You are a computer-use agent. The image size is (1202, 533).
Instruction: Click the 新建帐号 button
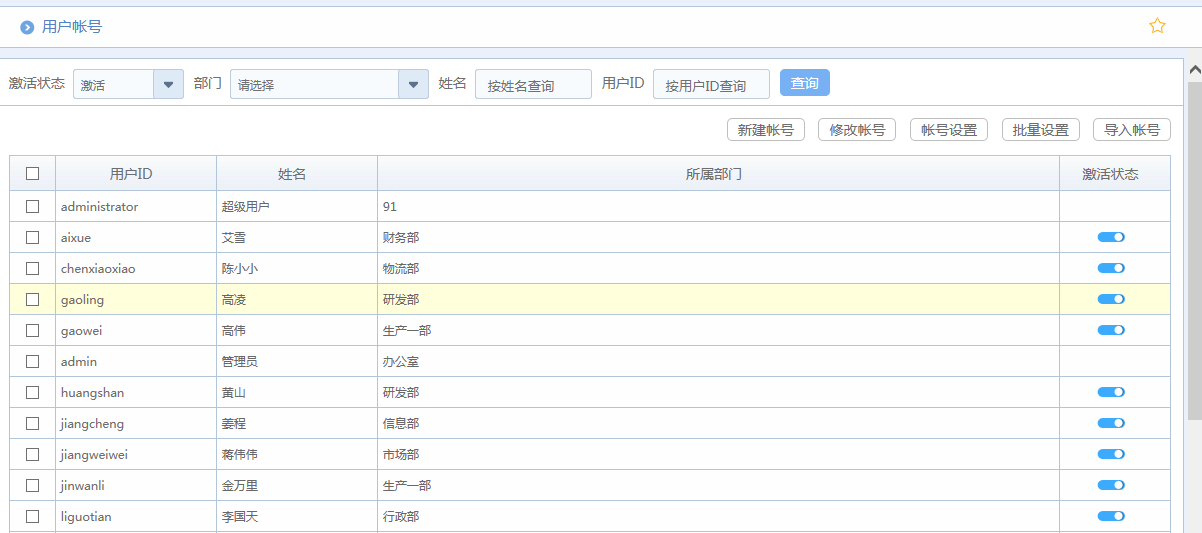point(765,130)
